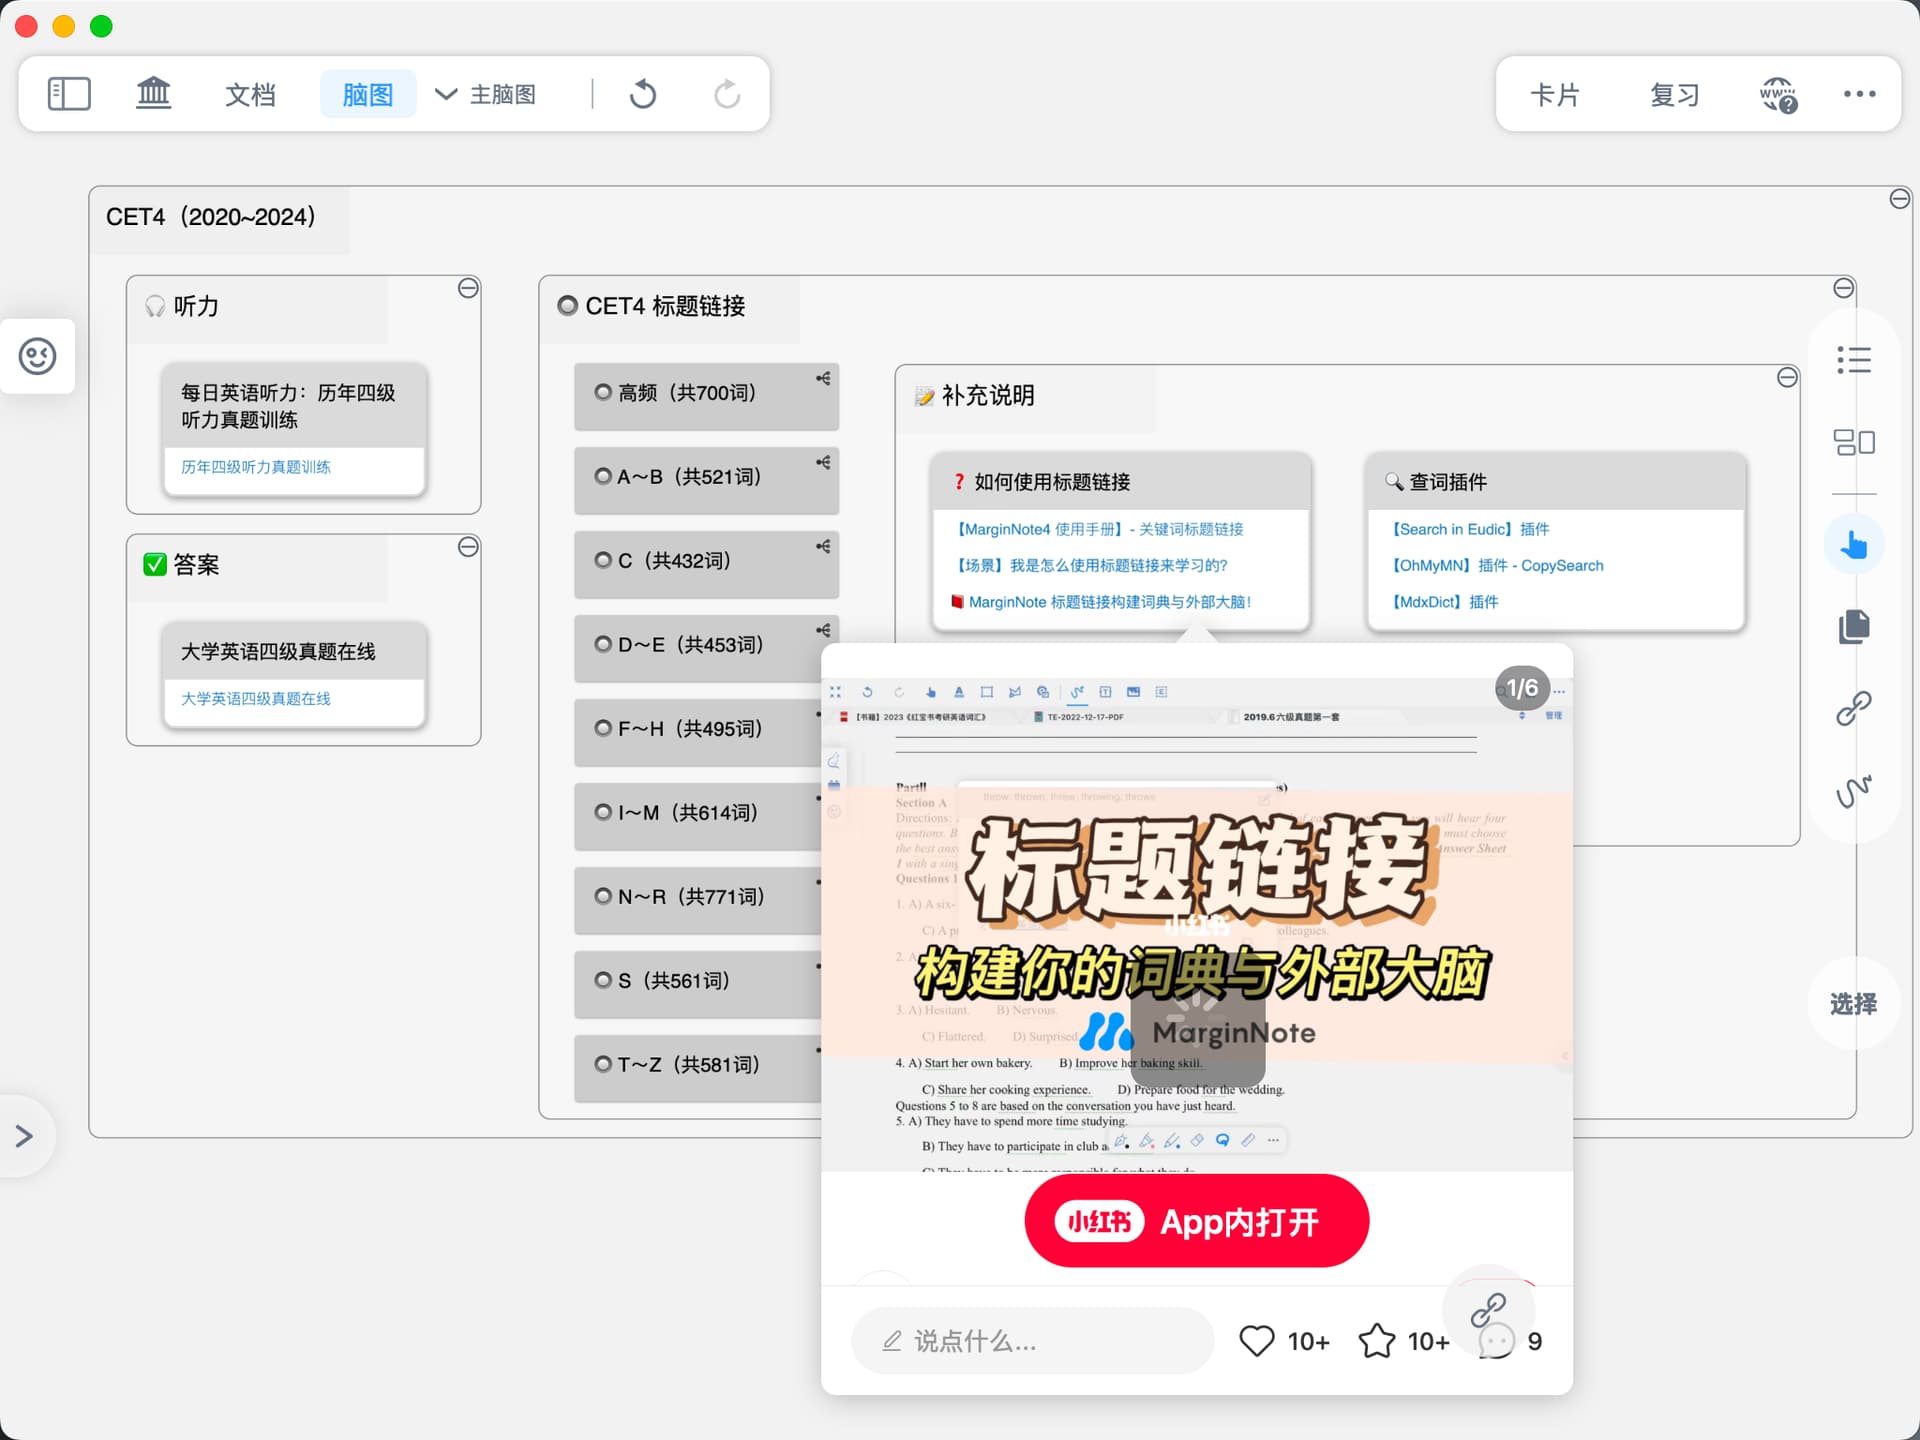Select the card layout icon

1853,442
